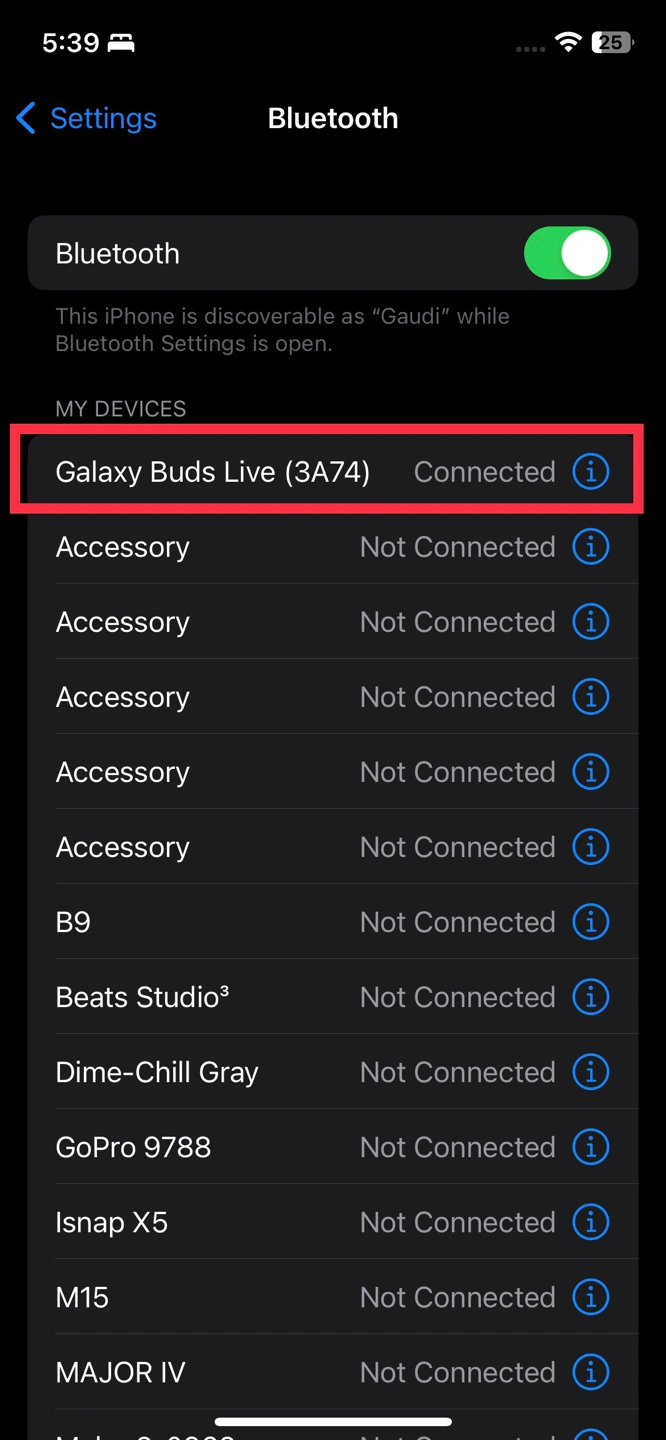Image resolution: width=666 pixels, height=1440 pixels.
Task: Tap the Dime-Chill Gray row
Action: [x=157, y=1072]
